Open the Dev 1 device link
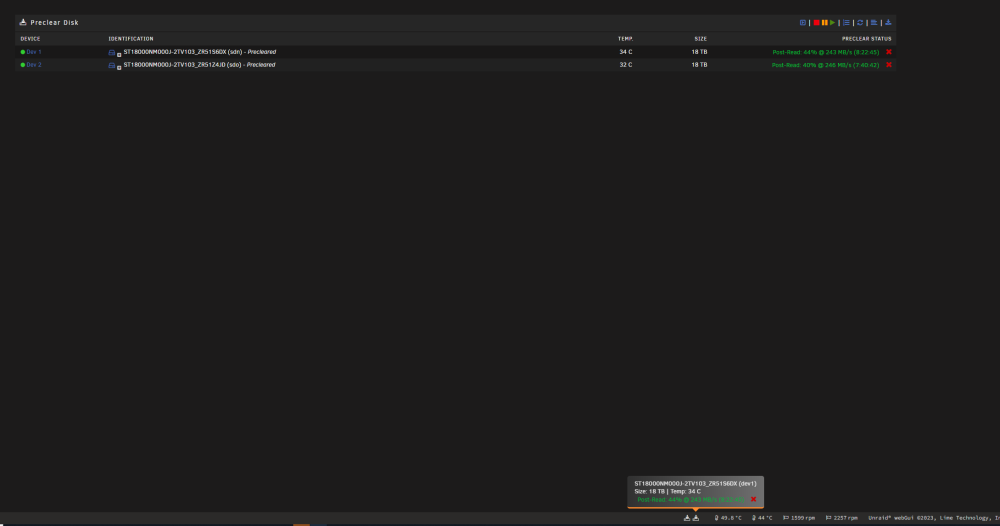 point(34,52)
